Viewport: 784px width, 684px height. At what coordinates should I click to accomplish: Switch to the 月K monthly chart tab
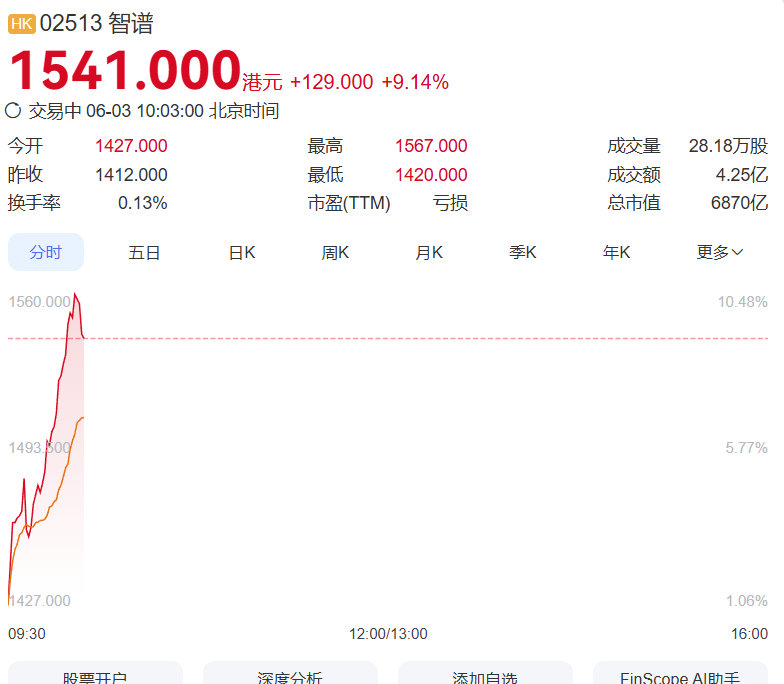[x=429, y=252]
